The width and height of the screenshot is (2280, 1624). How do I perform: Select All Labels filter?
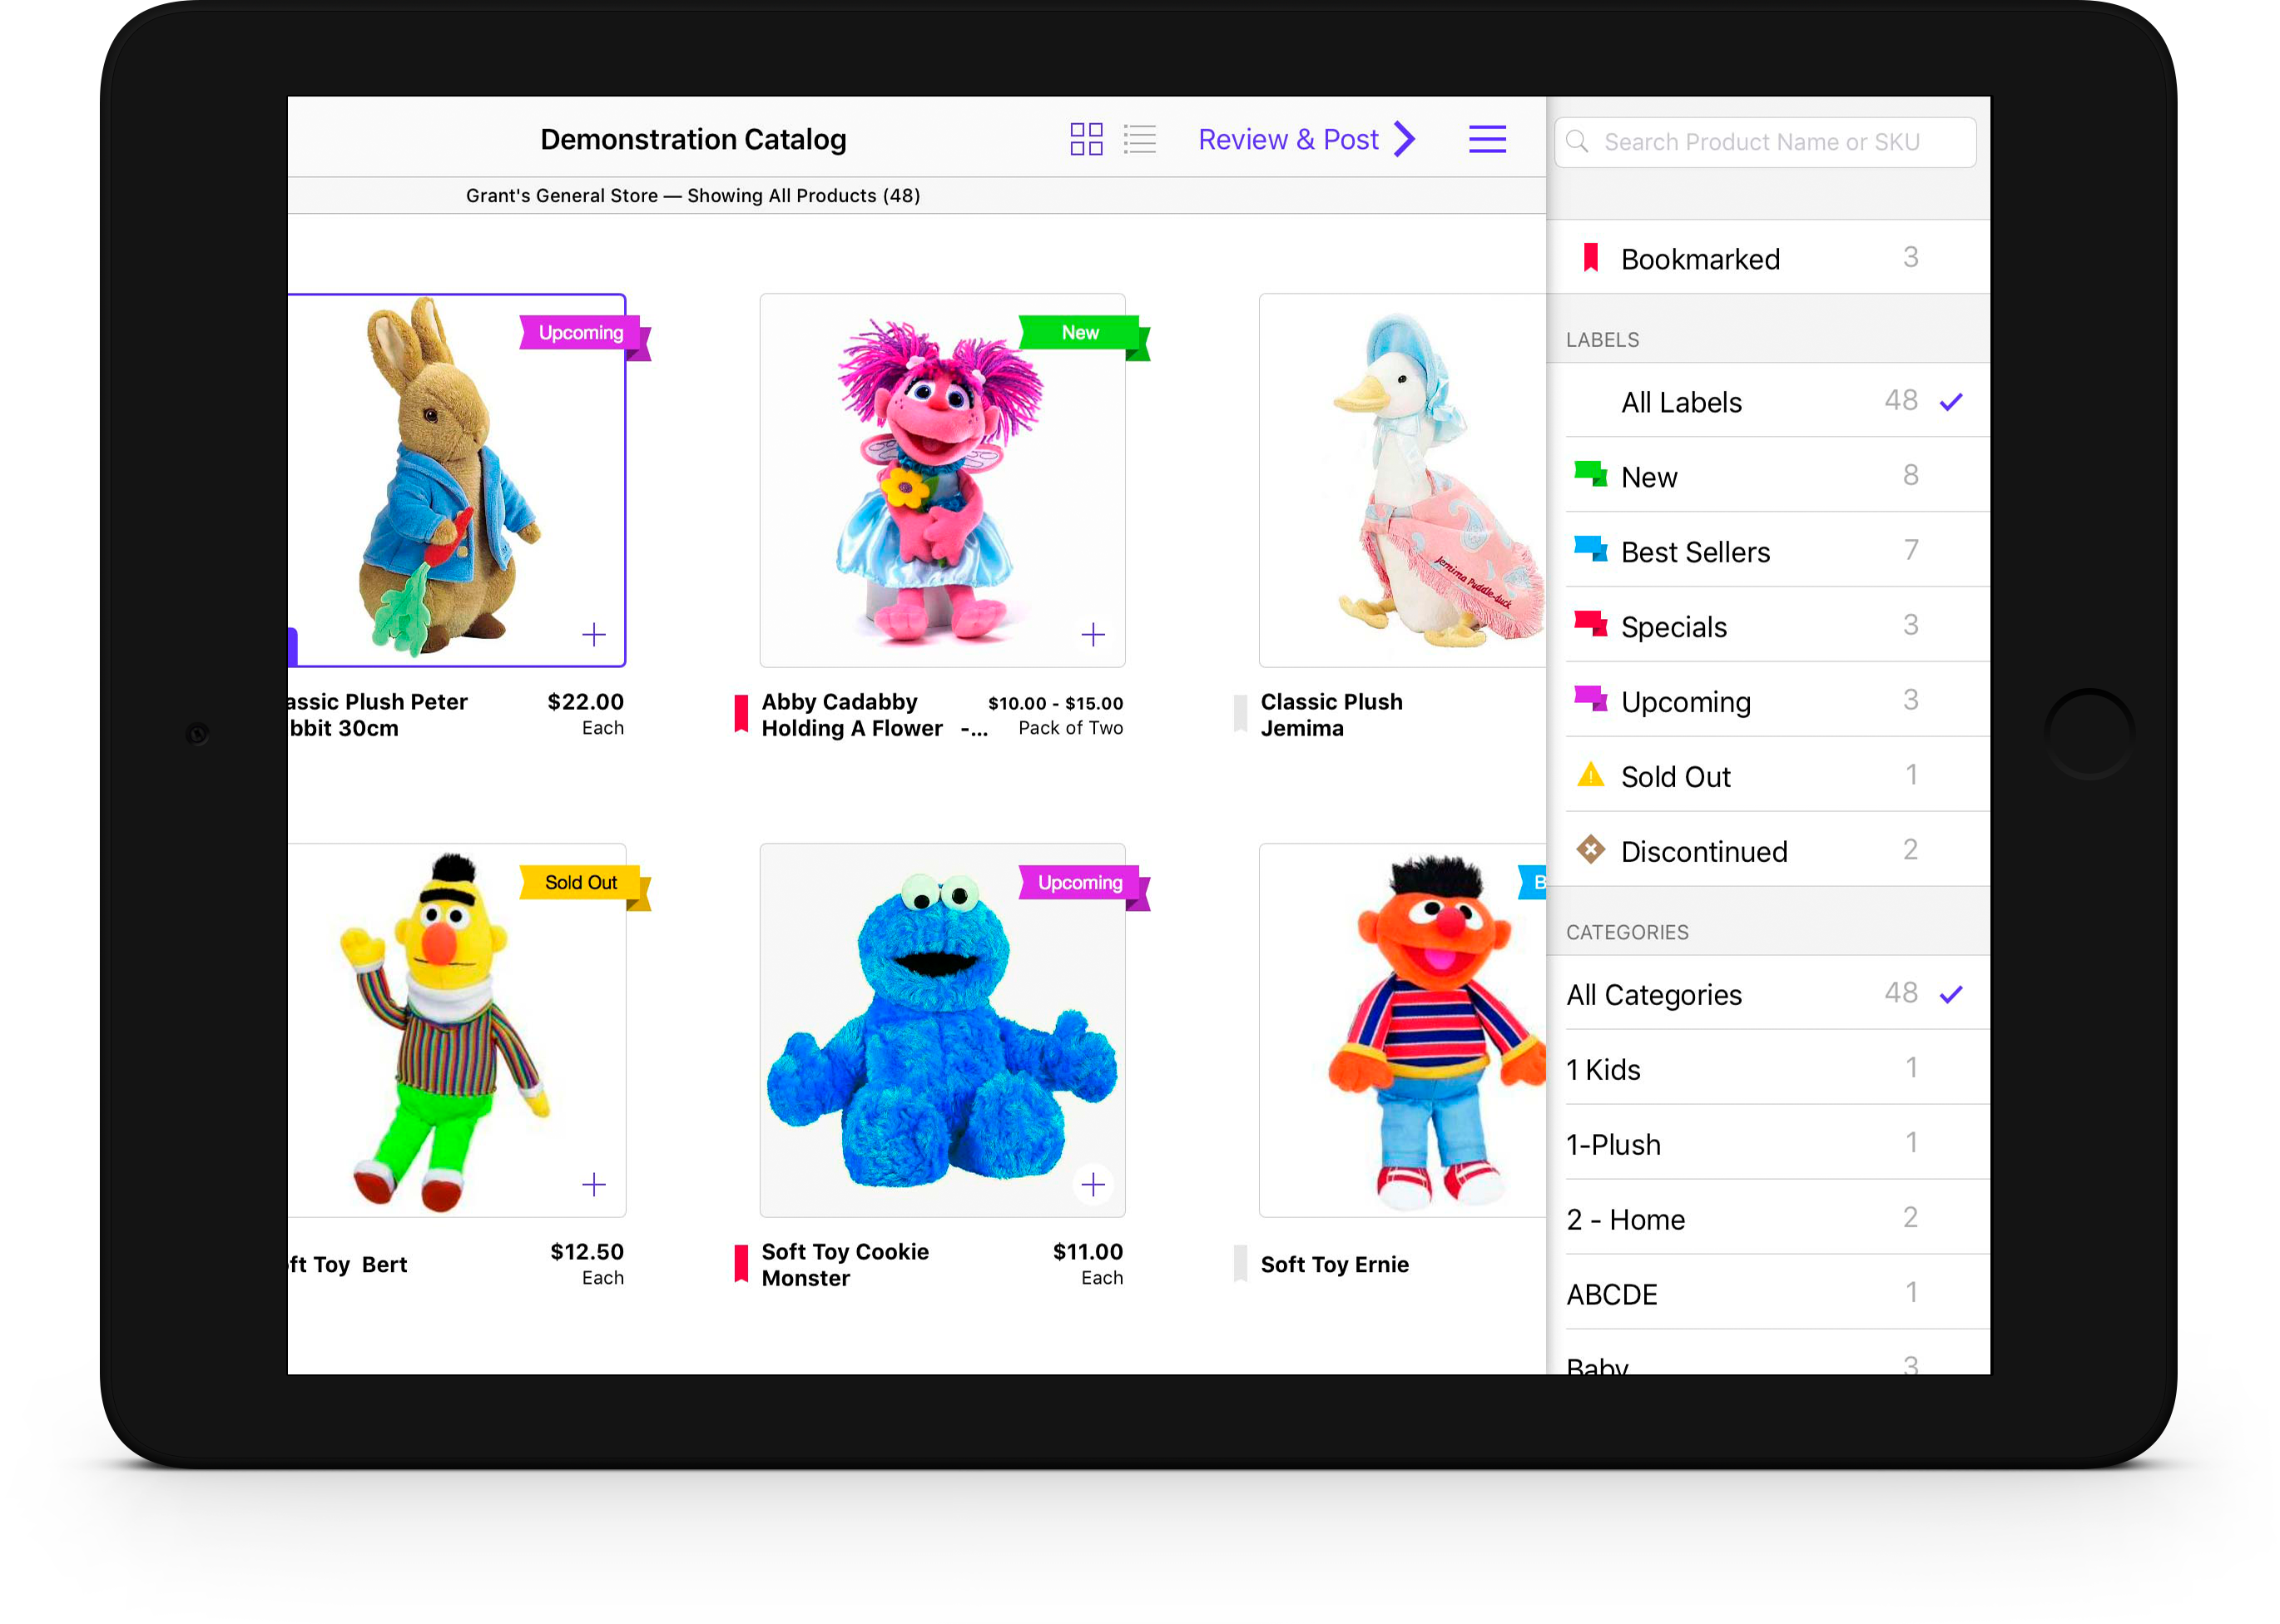point(1767,401)
